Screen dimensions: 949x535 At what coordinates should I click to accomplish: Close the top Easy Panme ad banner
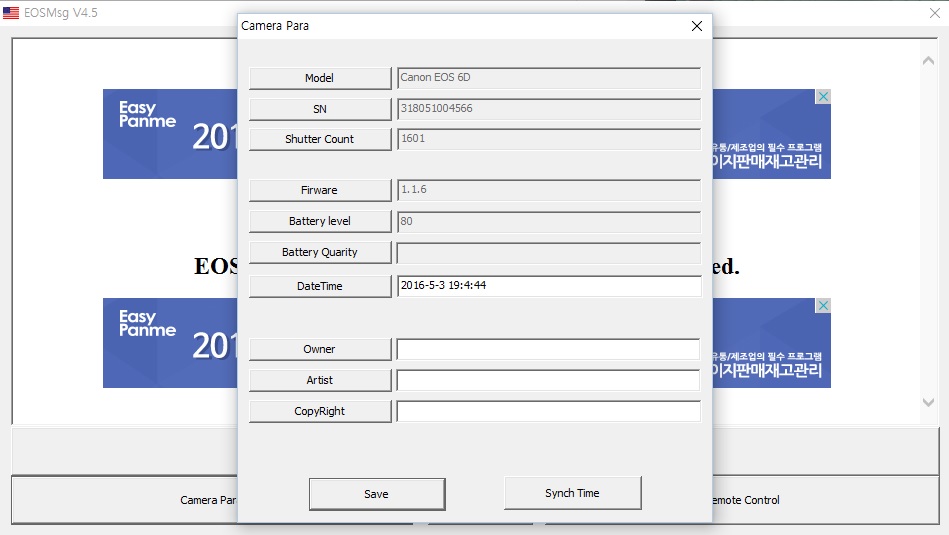(822, 97)
